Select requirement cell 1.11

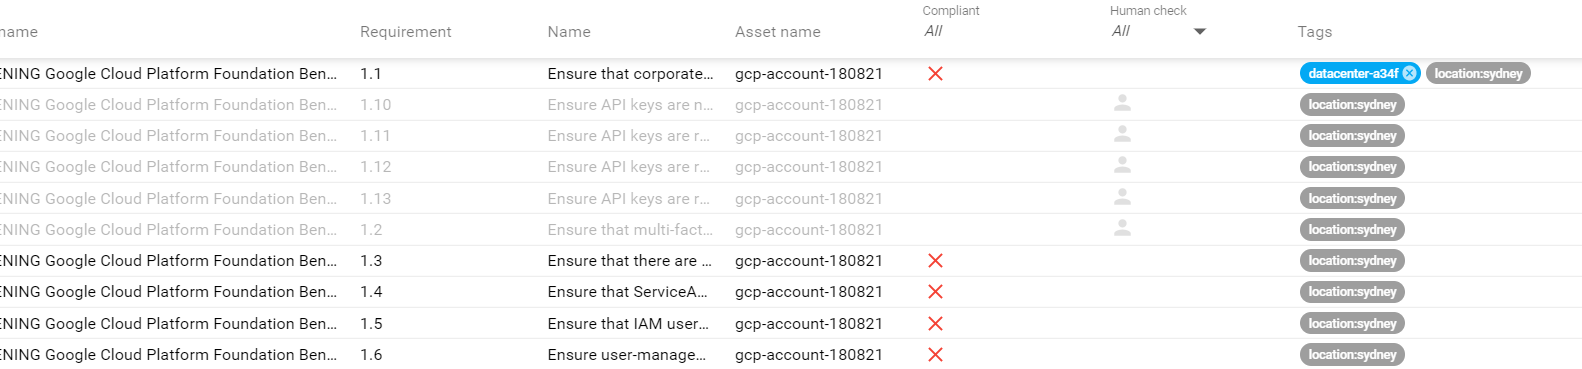point(376,135)
